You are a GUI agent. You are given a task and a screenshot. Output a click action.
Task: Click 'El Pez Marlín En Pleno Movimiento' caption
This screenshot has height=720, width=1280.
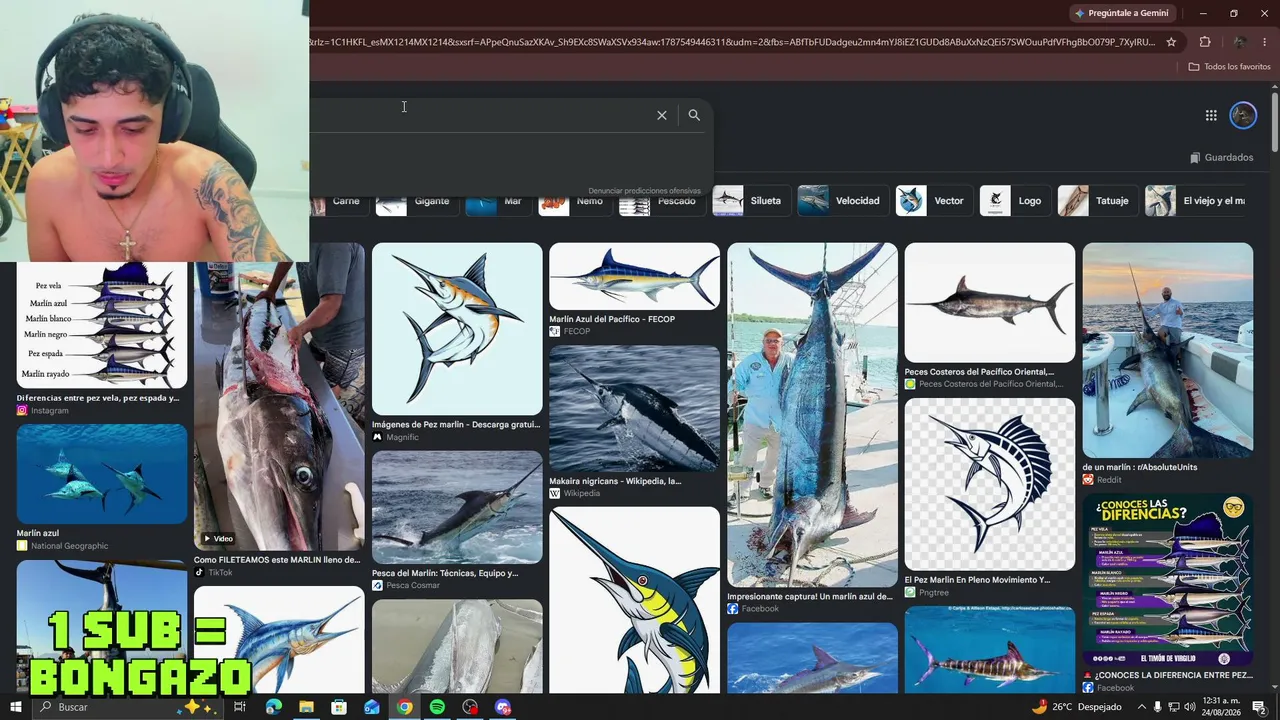[x=978, y=580]
